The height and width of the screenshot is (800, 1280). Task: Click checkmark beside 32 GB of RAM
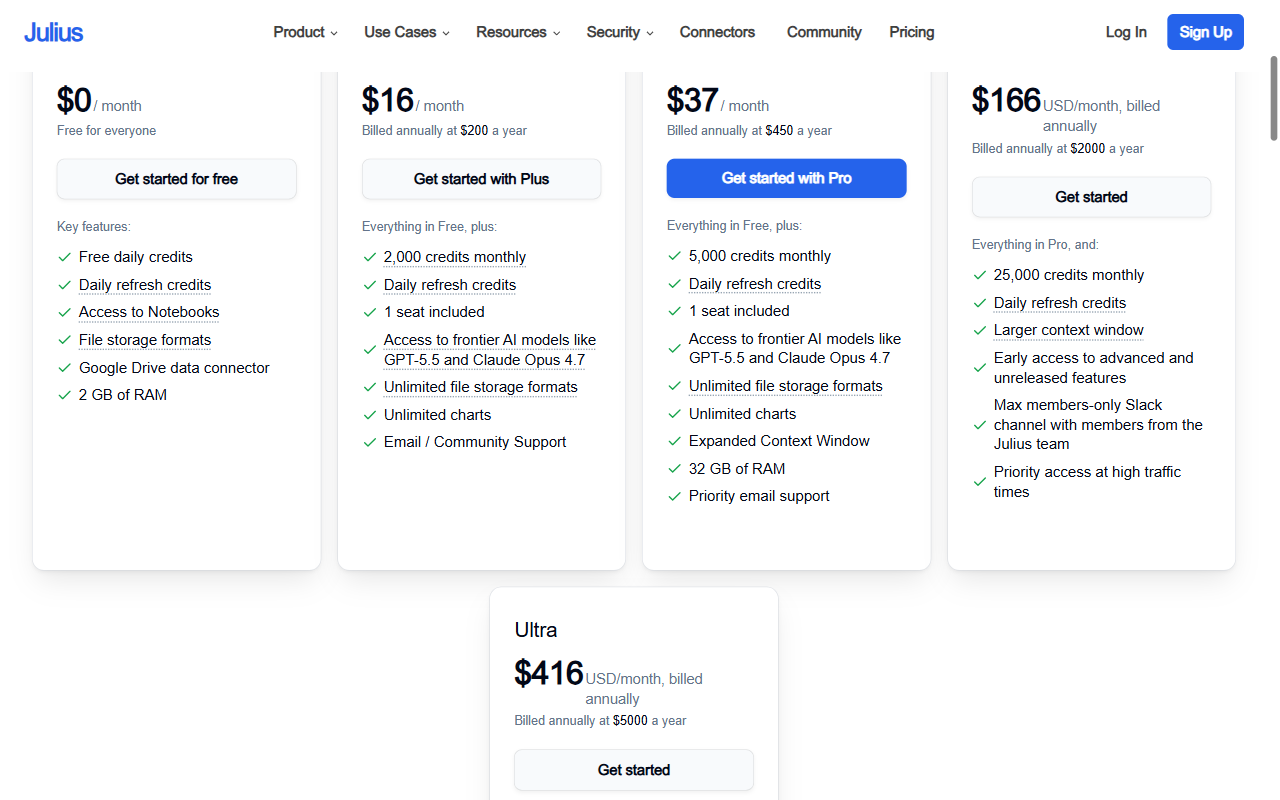(x=675, y=469)
